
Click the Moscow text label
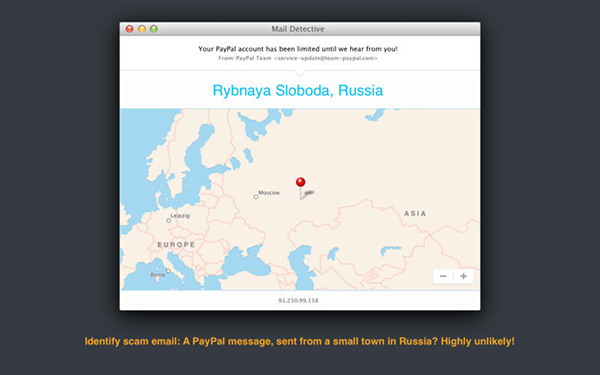pyautogui.click(x=269, y=192)
